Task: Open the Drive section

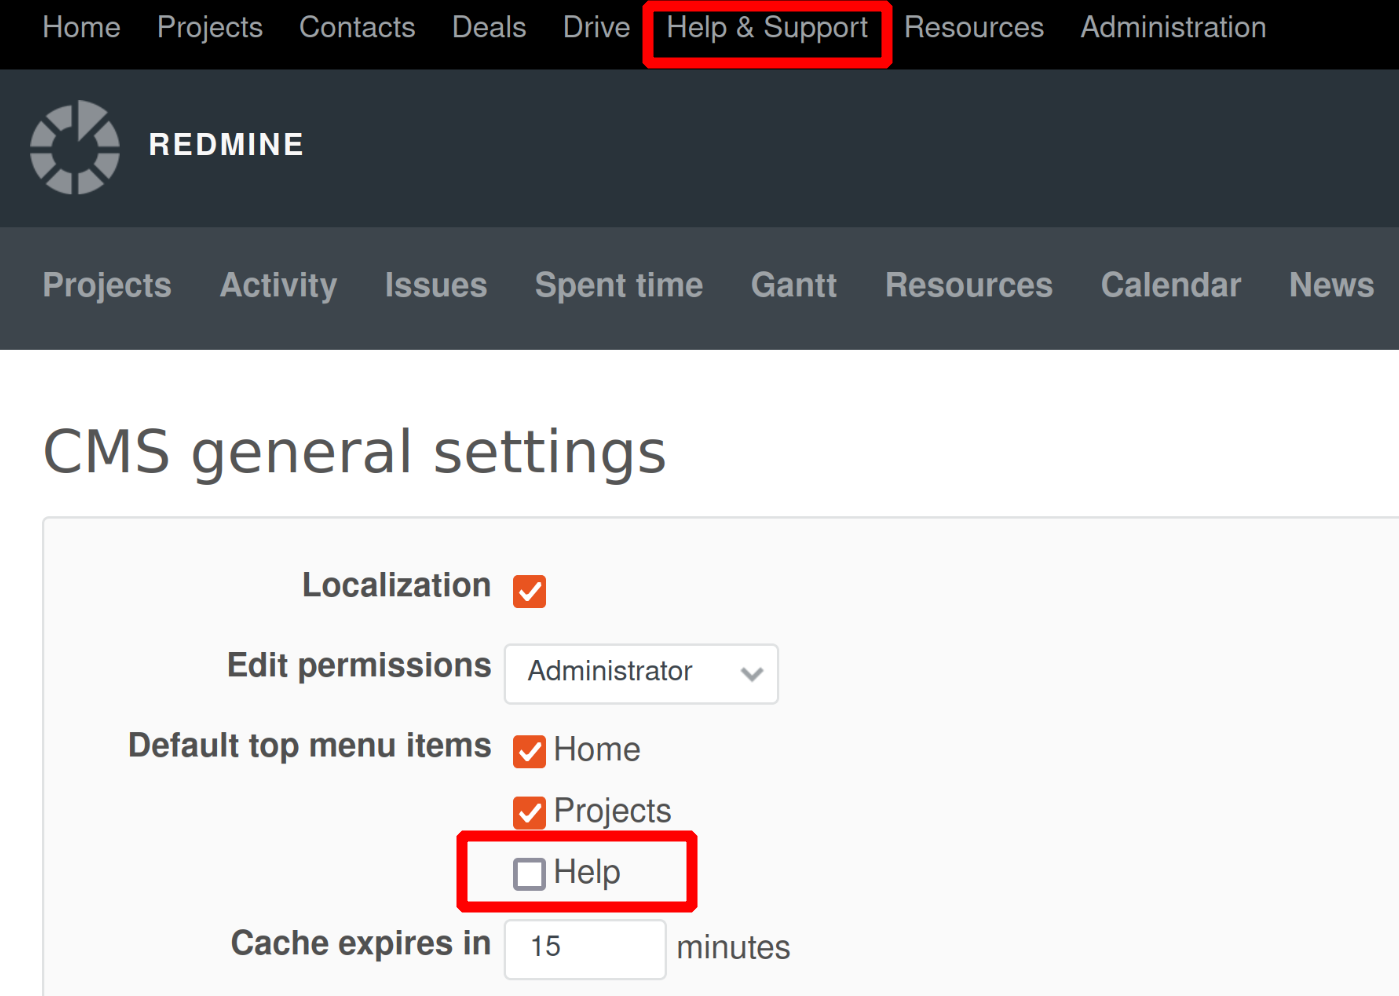Action: click(596, 28)
